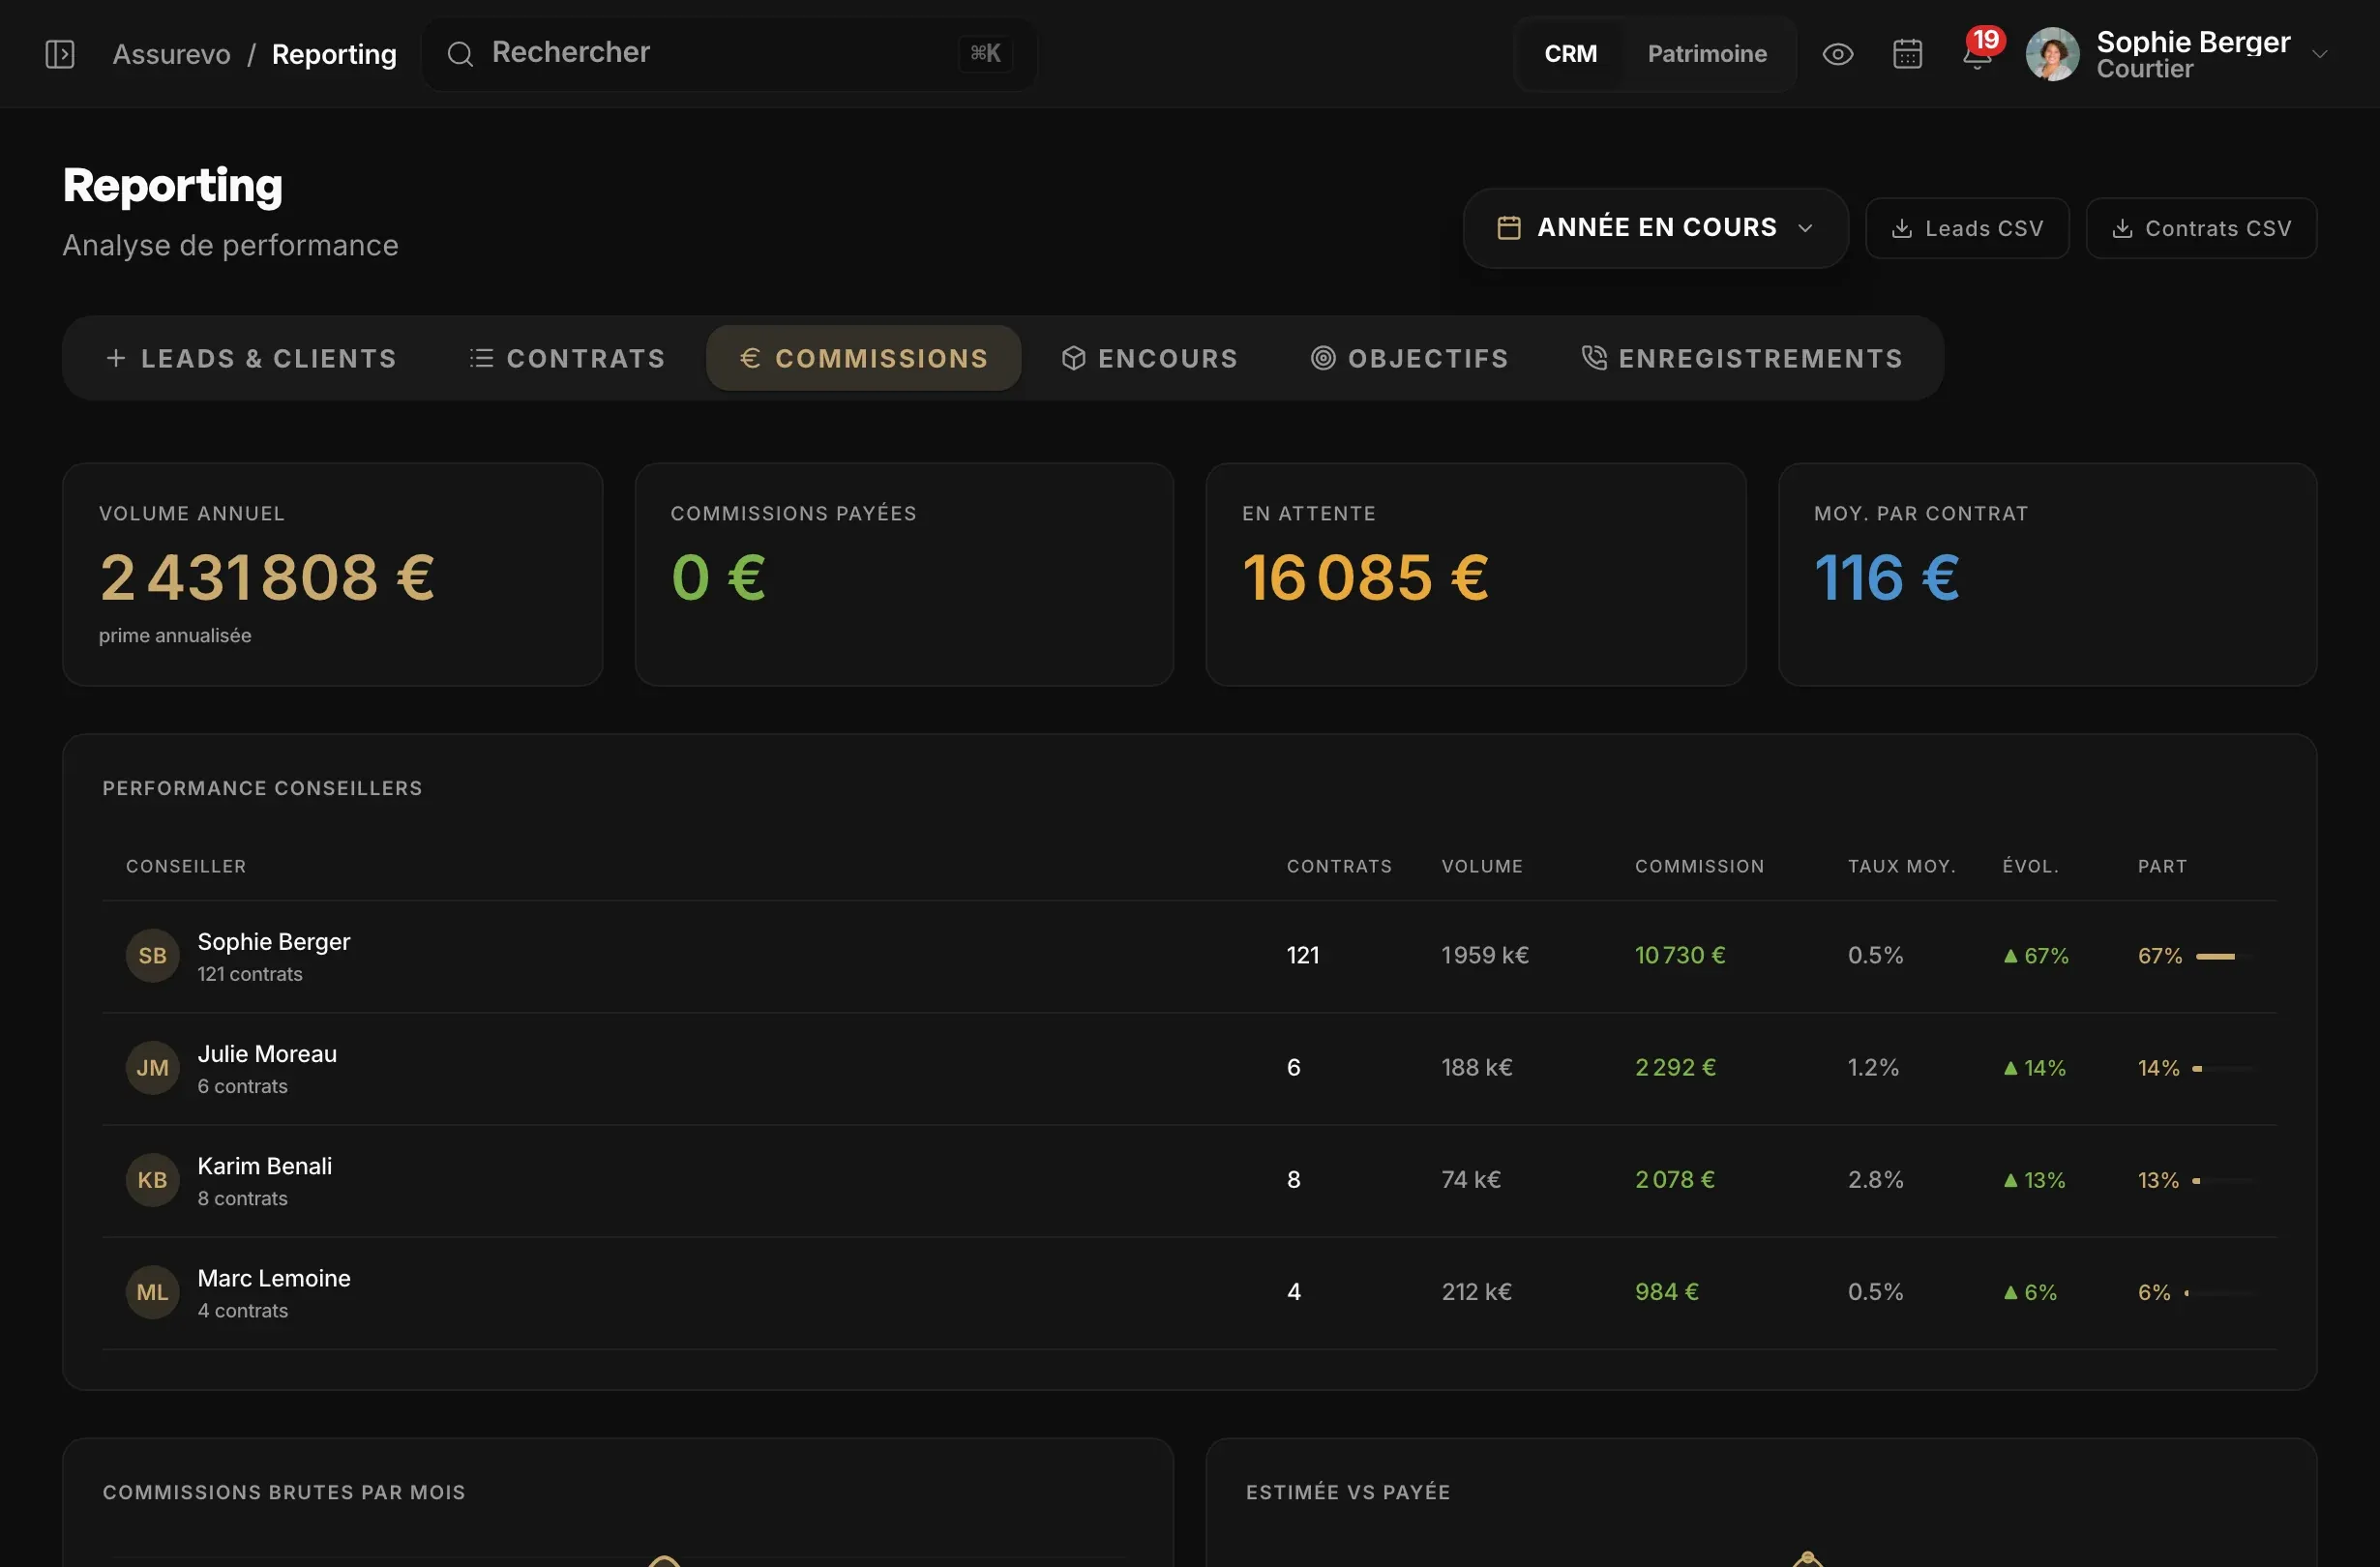Click the search magnifier icon
Screen dimensions: 2380x1567
460,54
